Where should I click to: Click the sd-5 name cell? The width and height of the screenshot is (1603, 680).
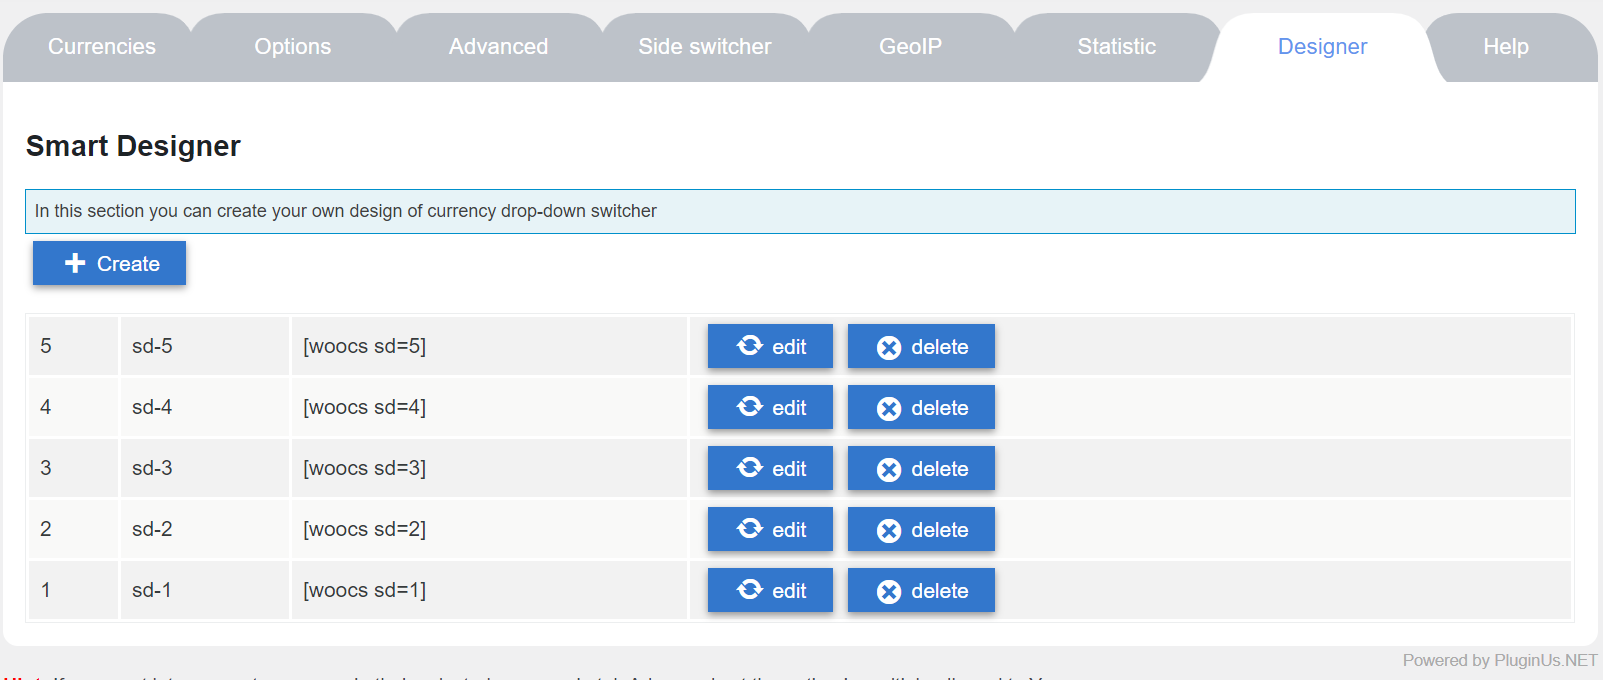pos(205,346)
